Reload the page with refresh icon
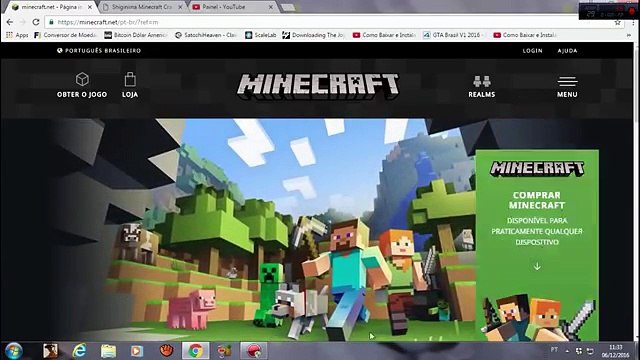Image resolution: width=640 pixels, height=360 pixels. pyautogui.click(x=36, y=22)
